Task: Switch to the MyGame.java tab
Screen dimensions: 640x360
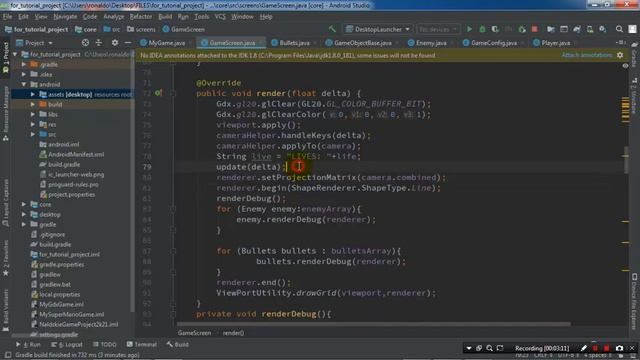Action: (167, 42)
